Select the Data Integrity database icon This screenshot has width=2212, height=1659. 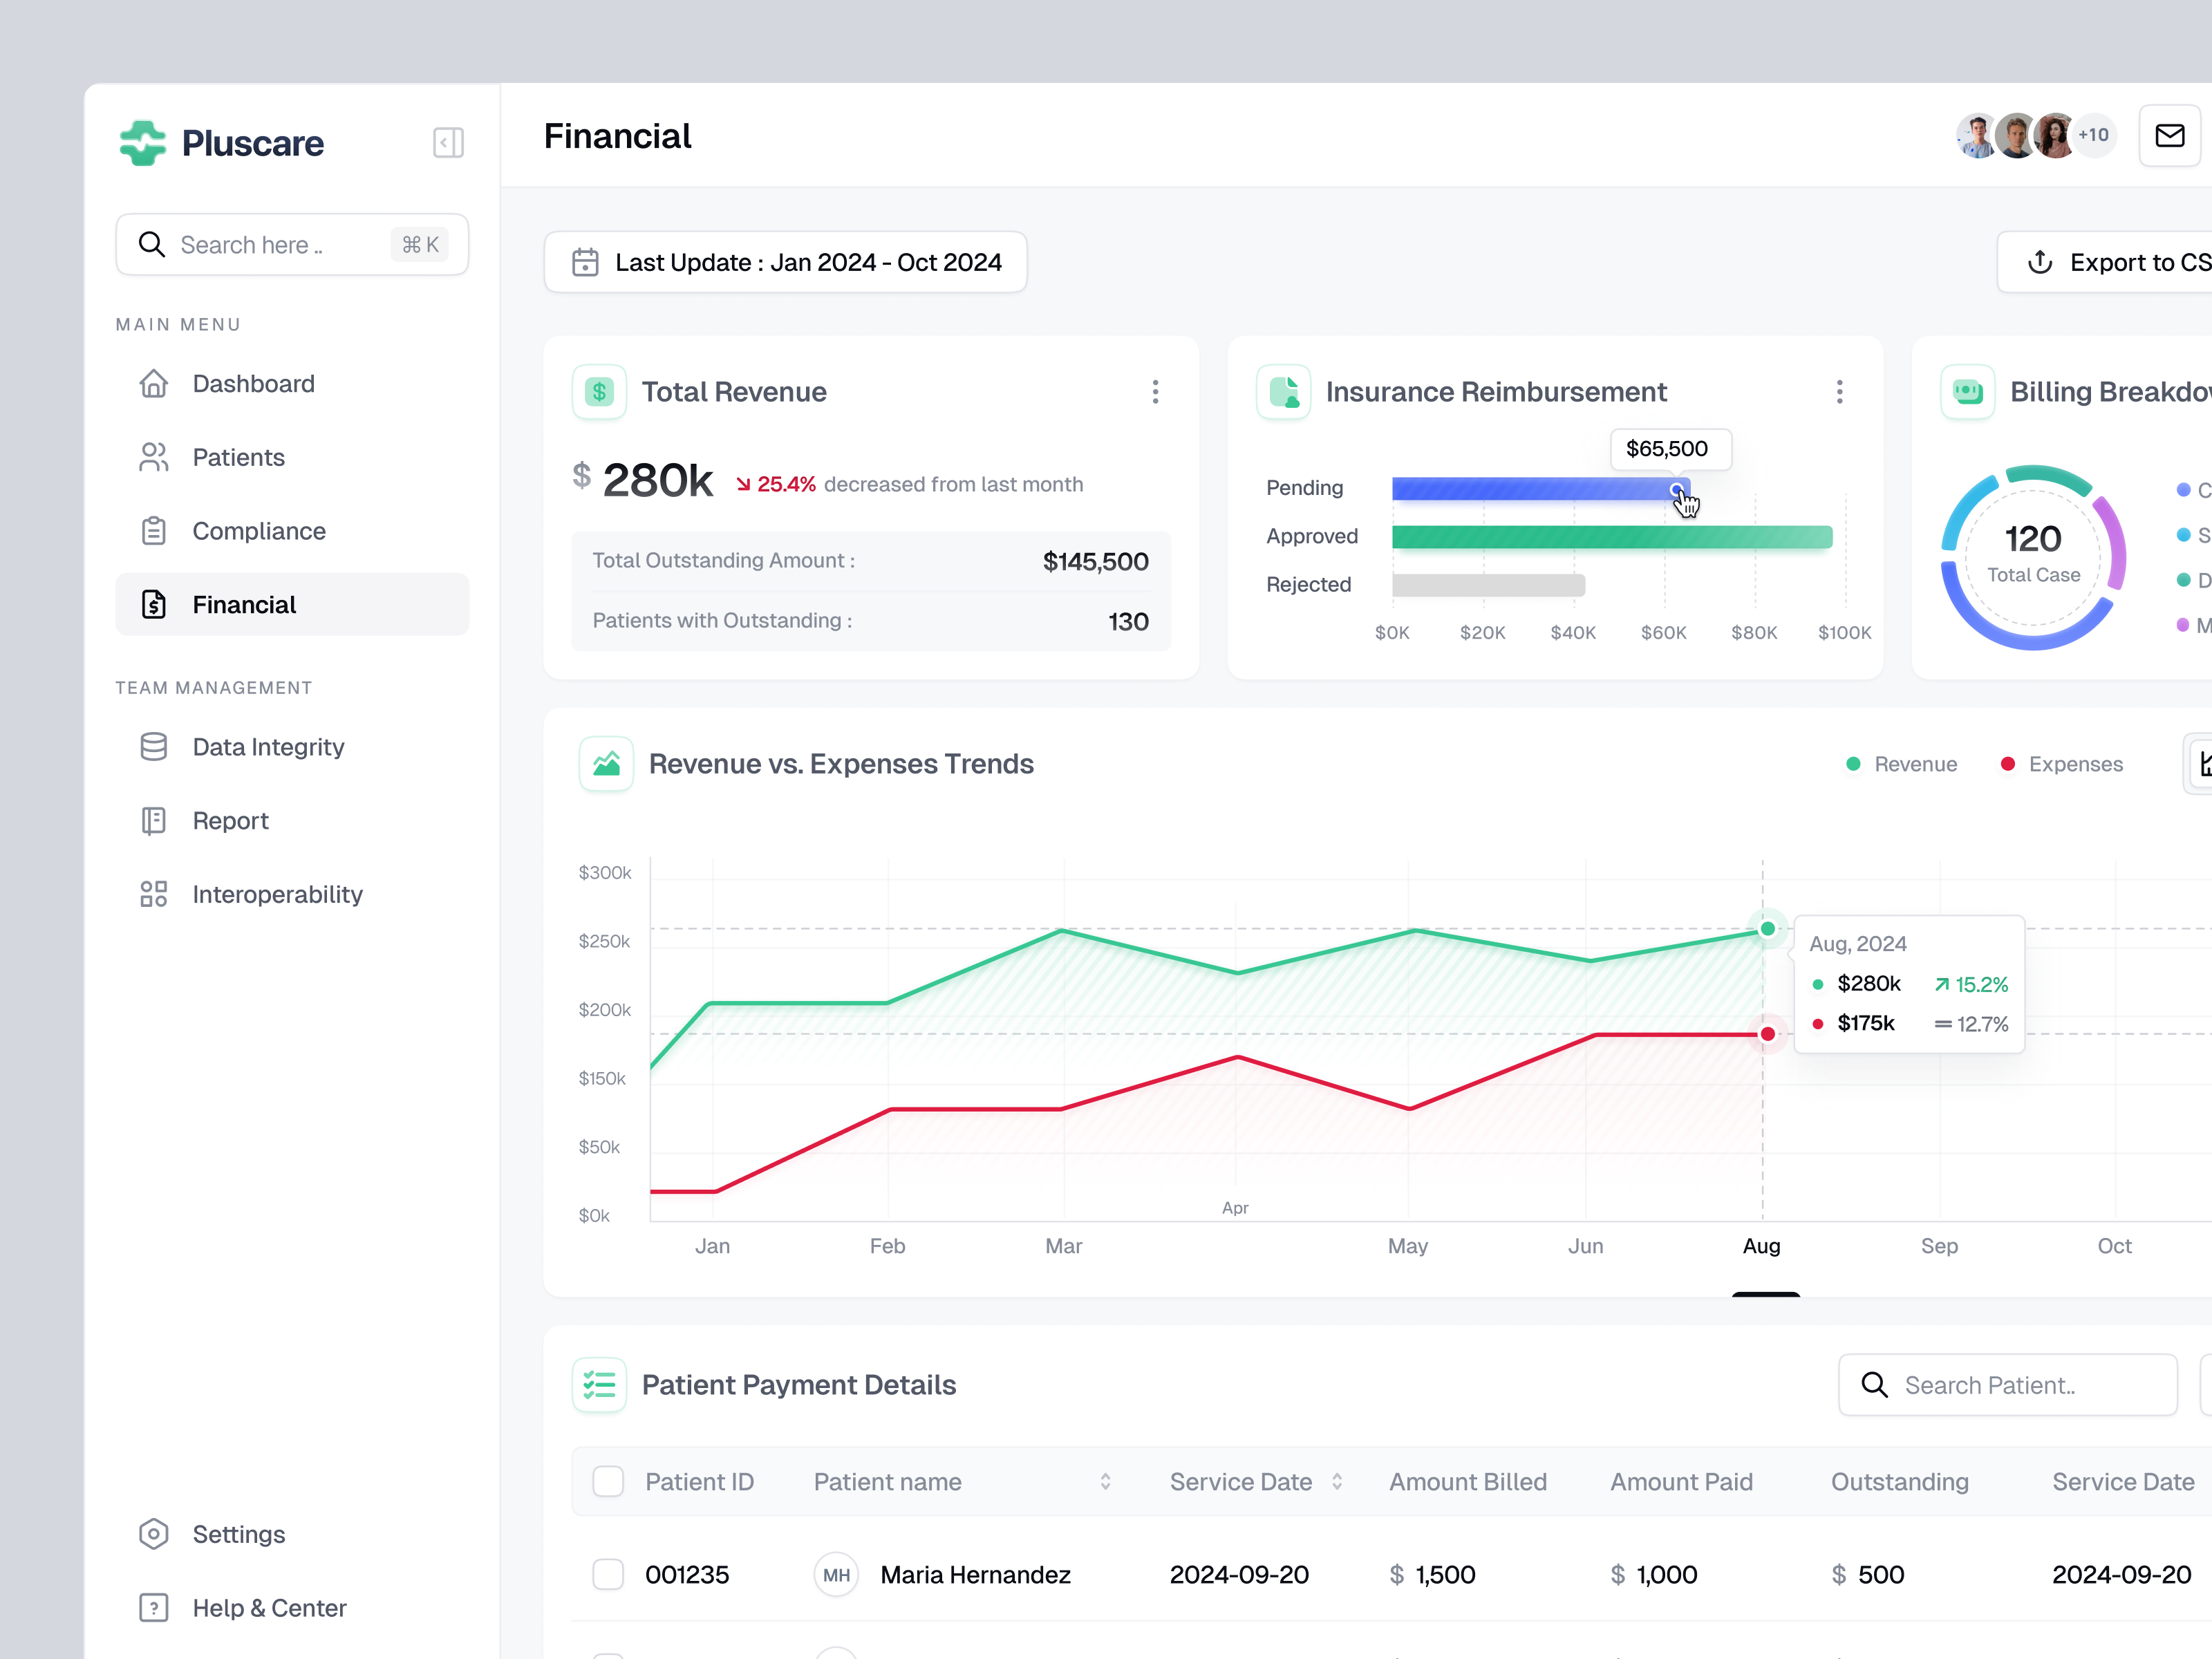[x=154, y=746]
